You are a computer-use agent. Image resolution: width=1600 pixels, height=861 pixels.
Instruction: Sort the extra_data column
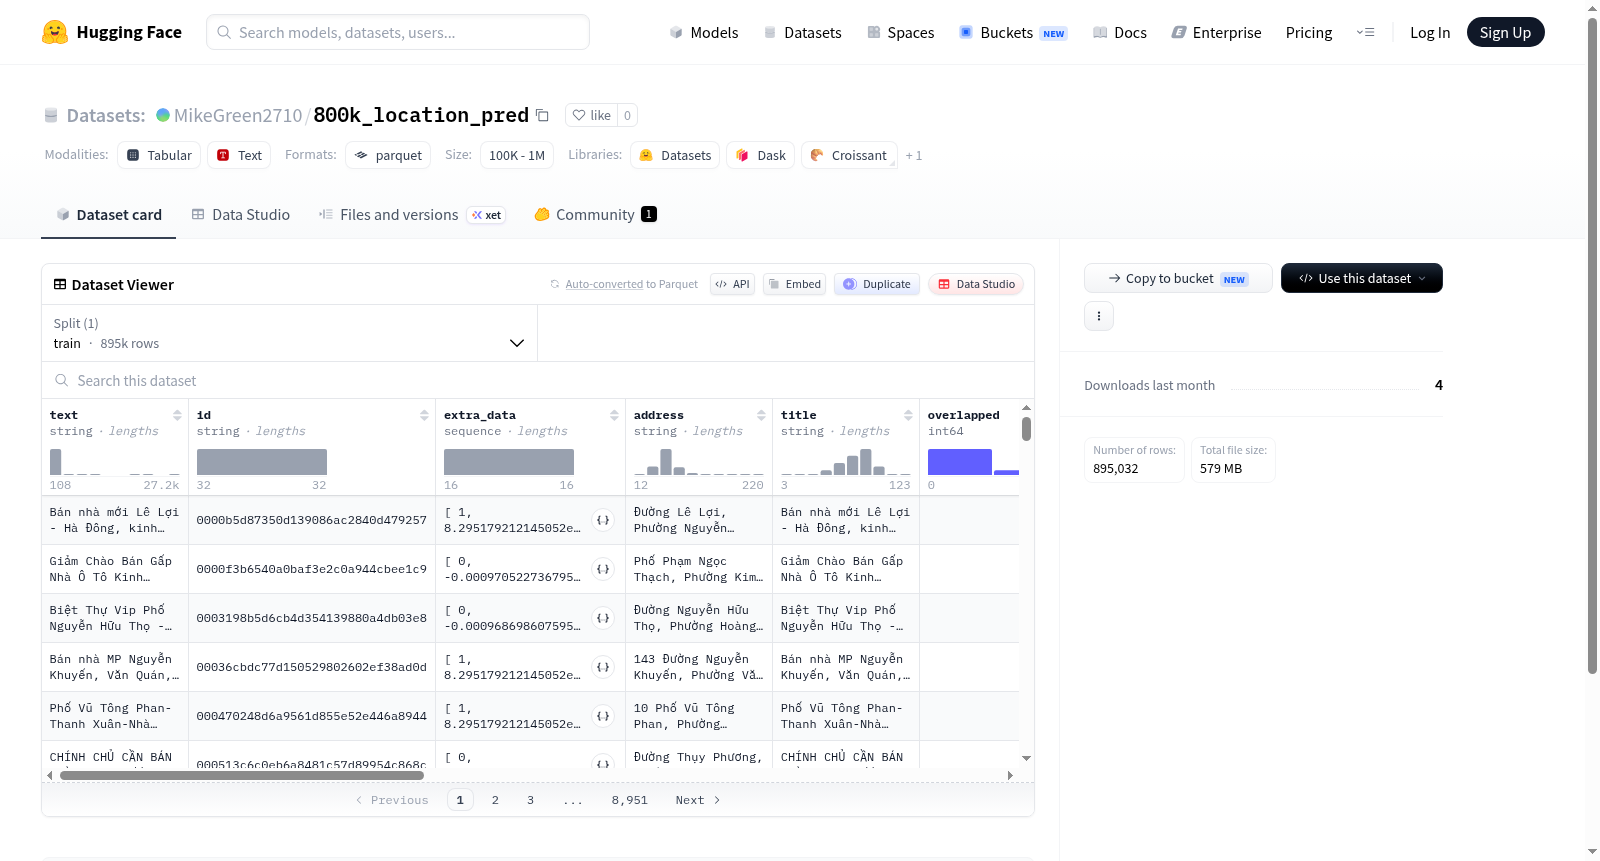point(614,415)
